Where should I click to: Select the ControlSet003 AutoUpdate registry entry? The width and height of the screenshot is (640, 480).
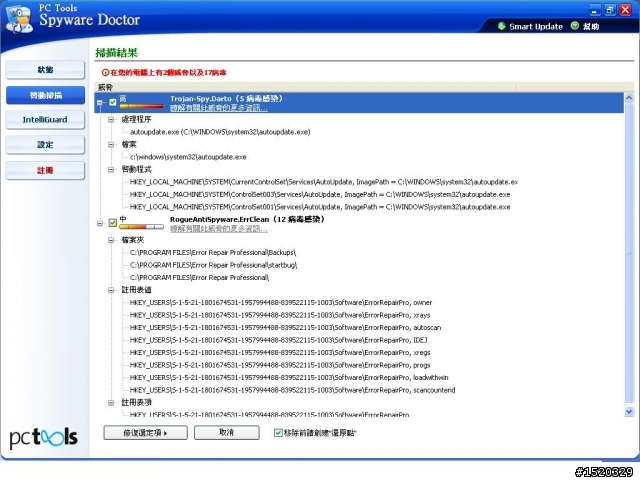(320, 194)
